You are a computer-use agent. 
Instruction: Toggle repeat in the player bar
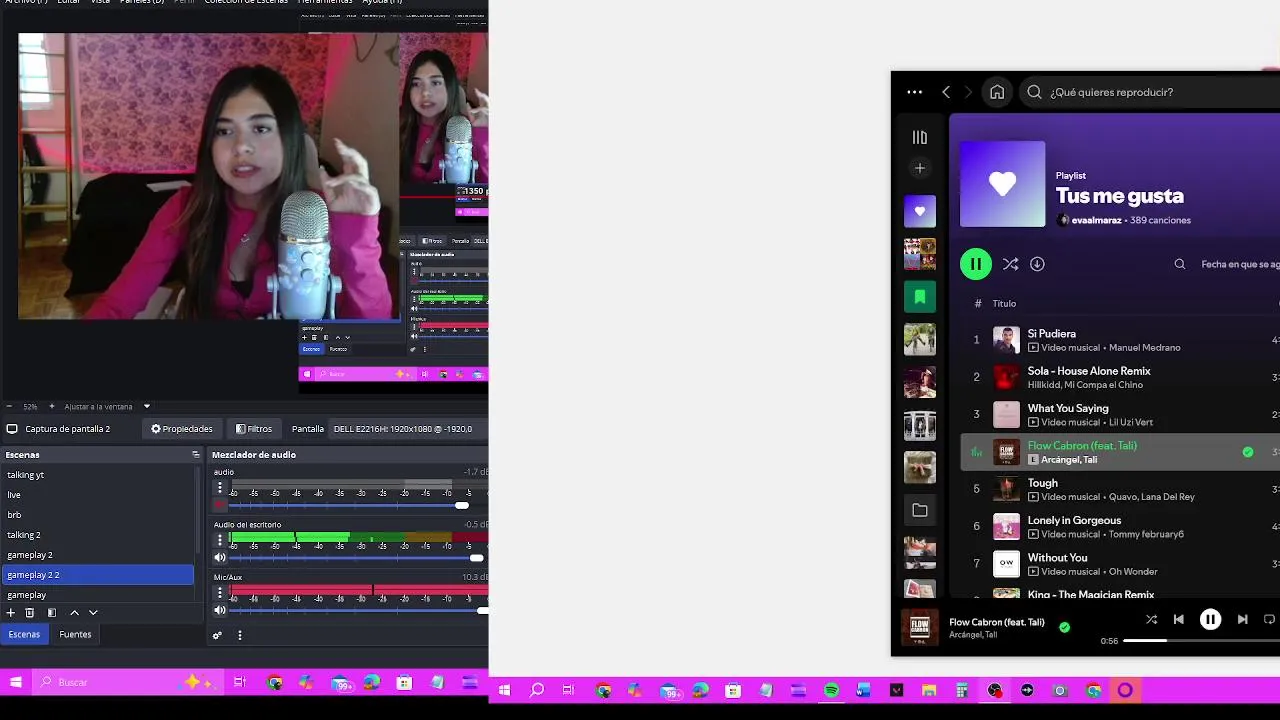(x=1270, y=619)
